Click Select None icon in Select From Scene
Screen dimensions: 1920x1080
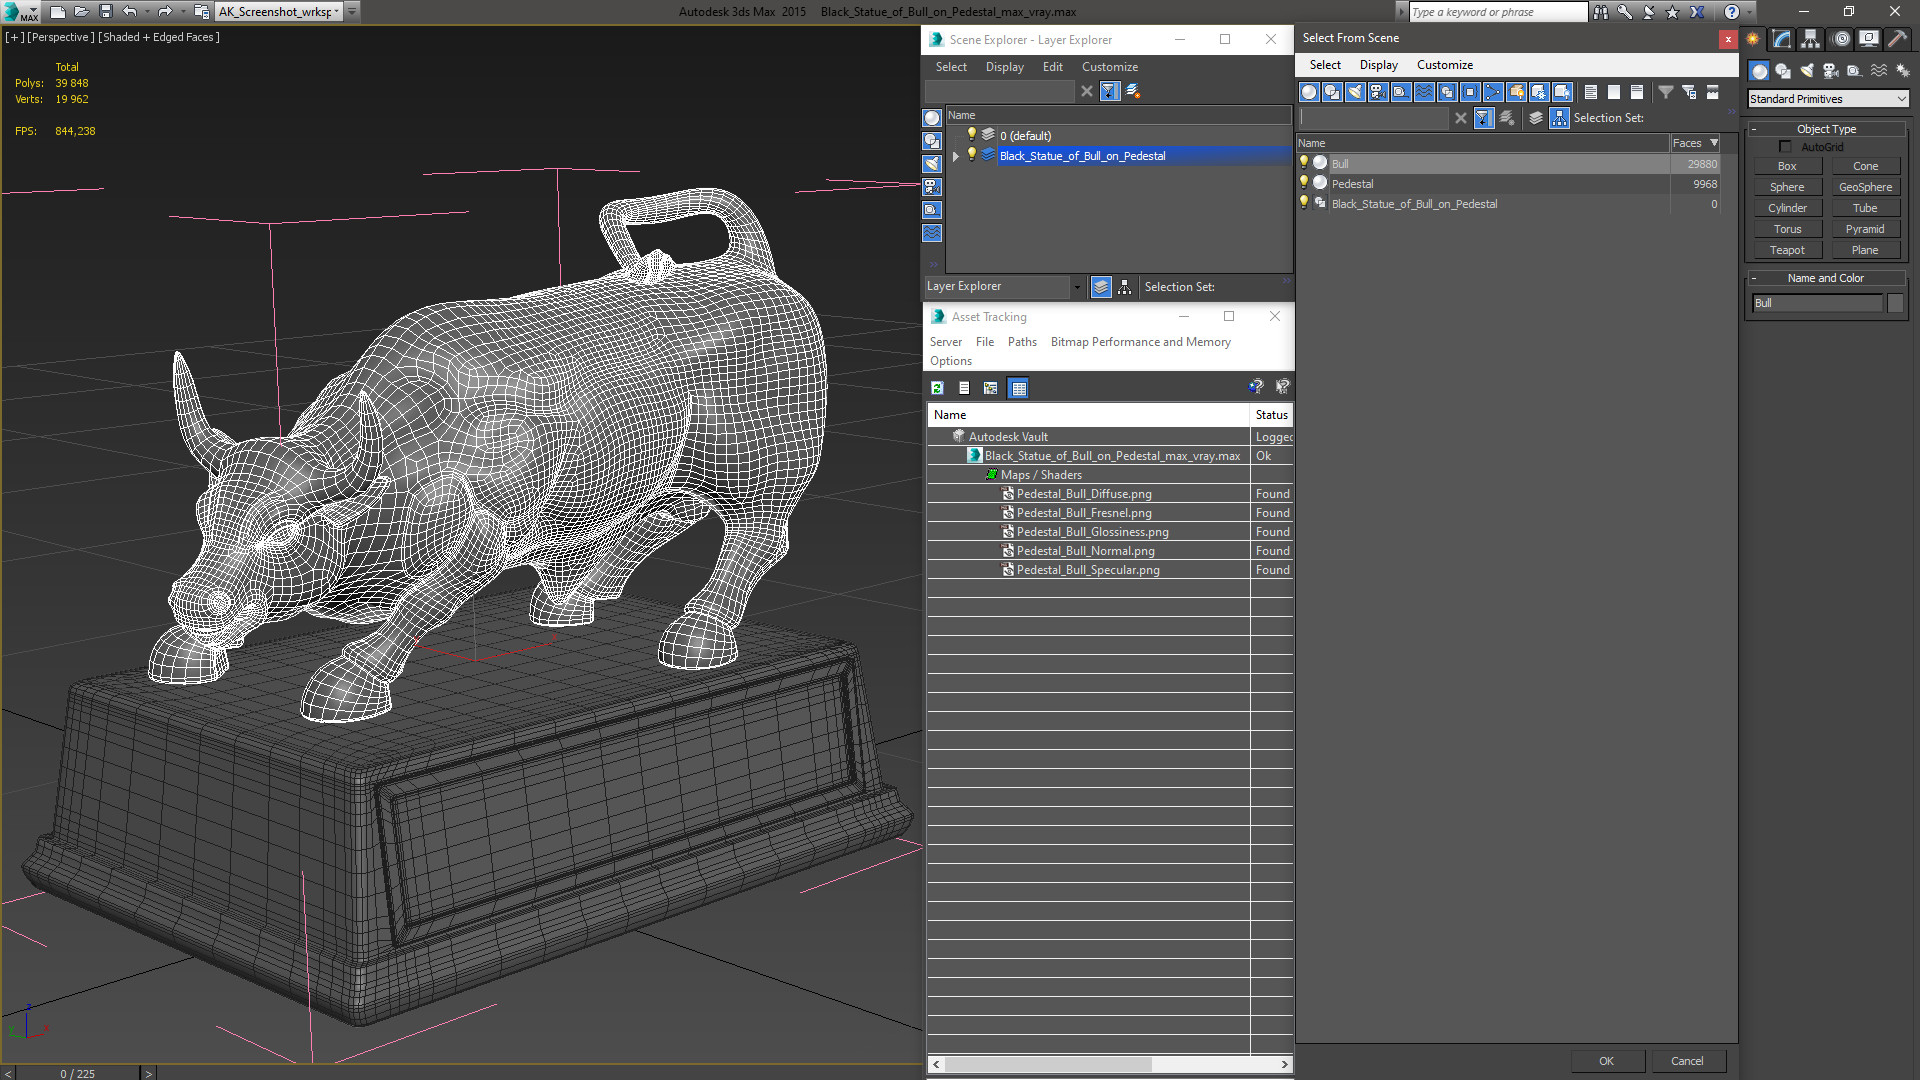(1613, 92)
